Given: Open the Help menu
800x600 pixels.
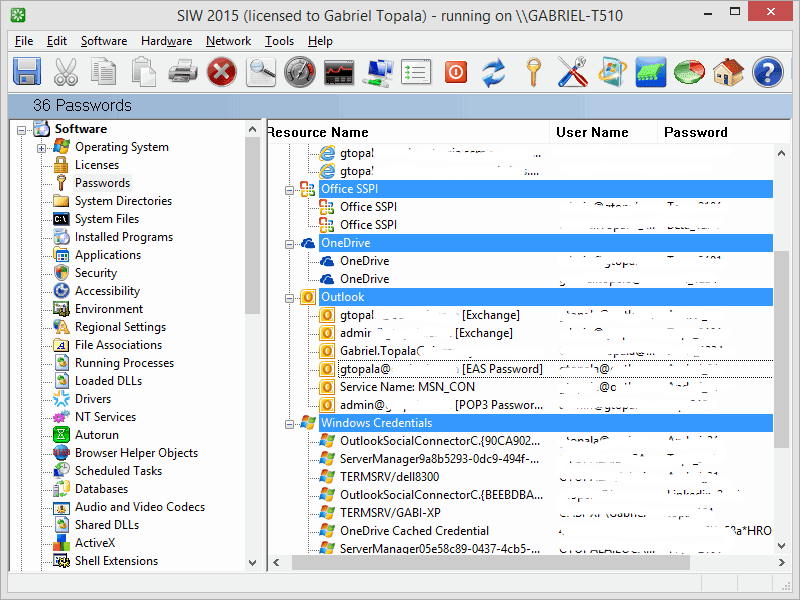Looking at the screenshot, I should pos(320,41).
